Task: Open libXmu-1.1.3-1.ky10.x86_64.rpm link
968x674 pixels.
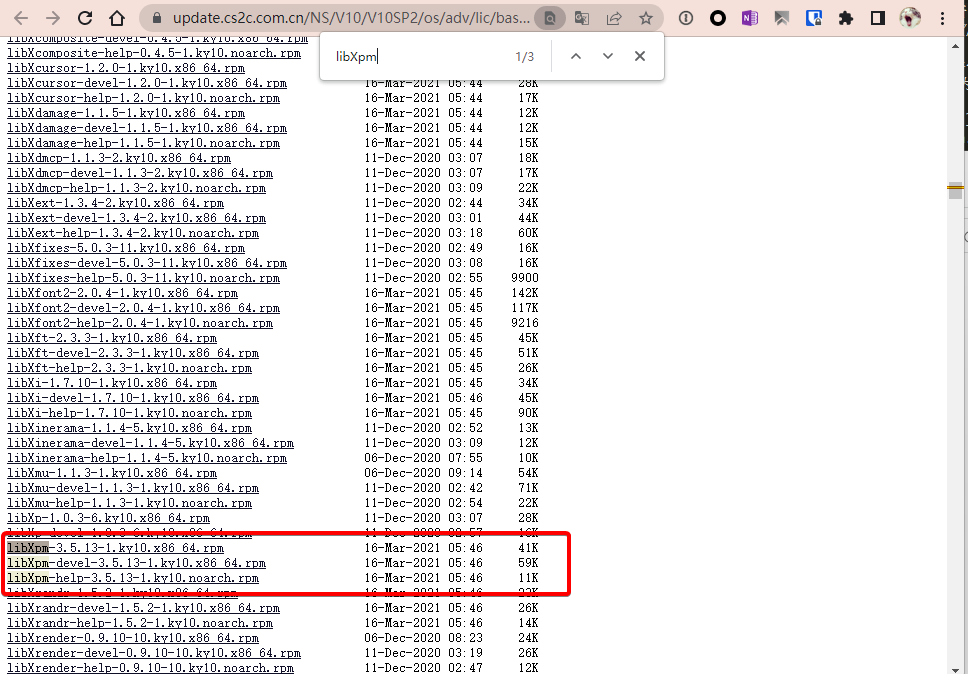Action: point(112,473)
